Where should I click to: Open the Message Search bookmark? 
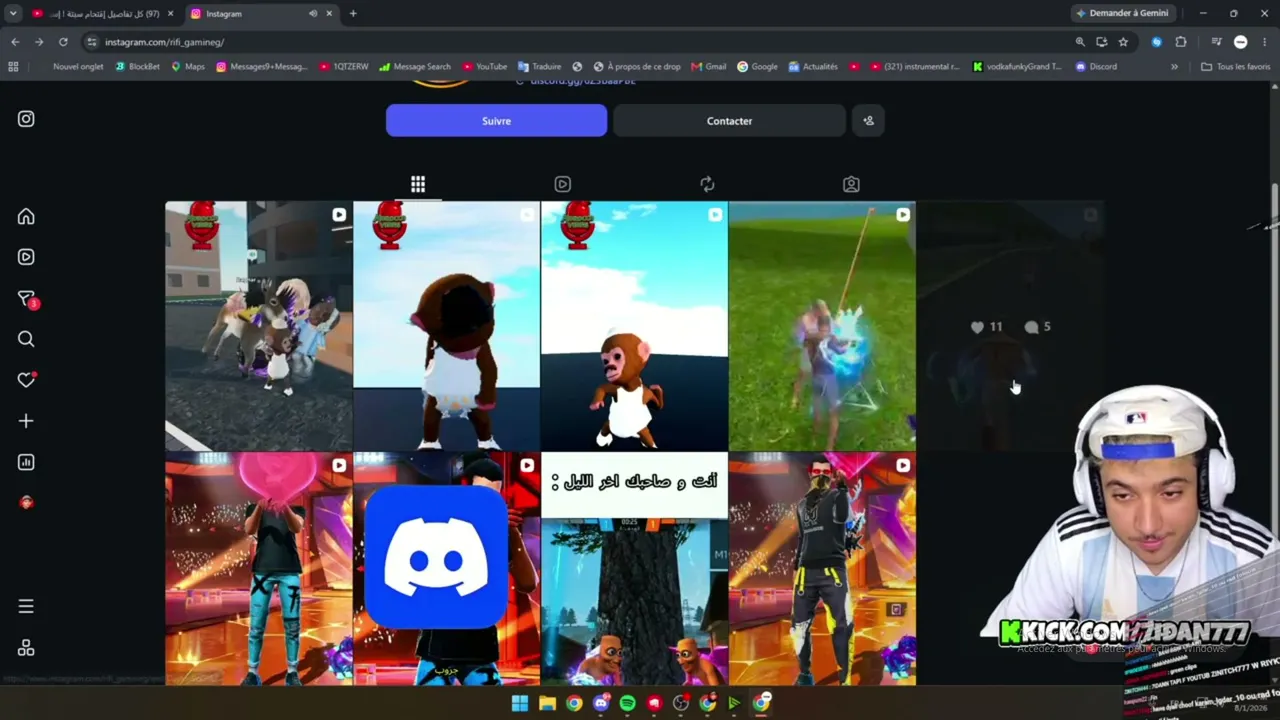pos(414,67)
